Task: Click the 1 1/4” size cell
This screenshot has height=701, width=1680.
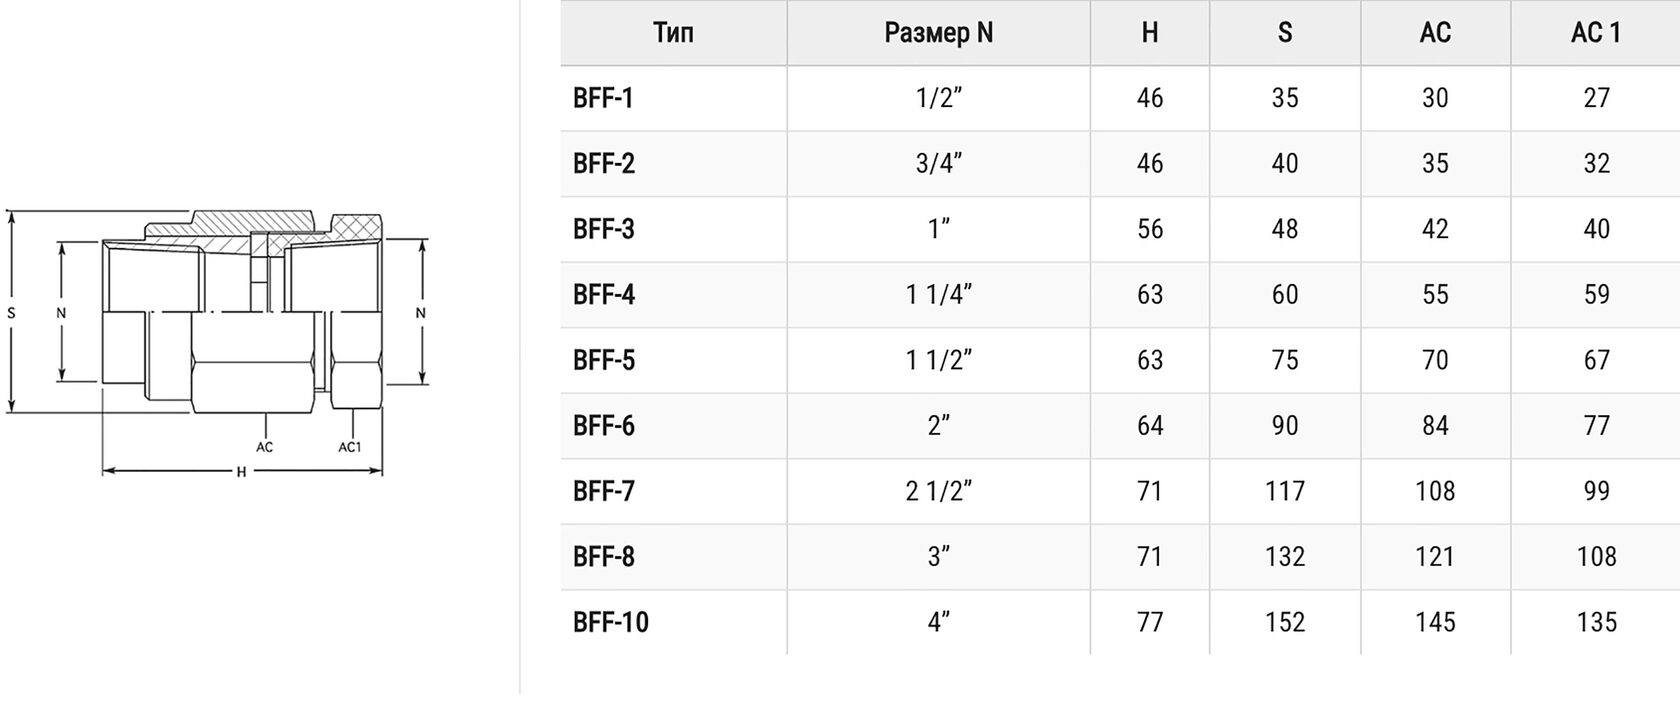Action: 938,295
